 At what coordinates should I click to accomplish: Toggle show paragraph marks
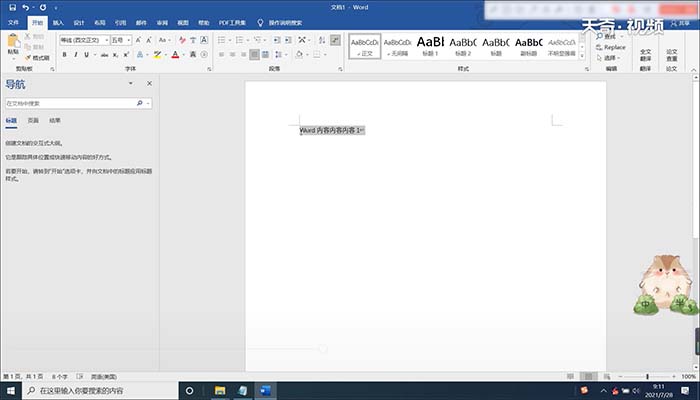pos(335,40)
